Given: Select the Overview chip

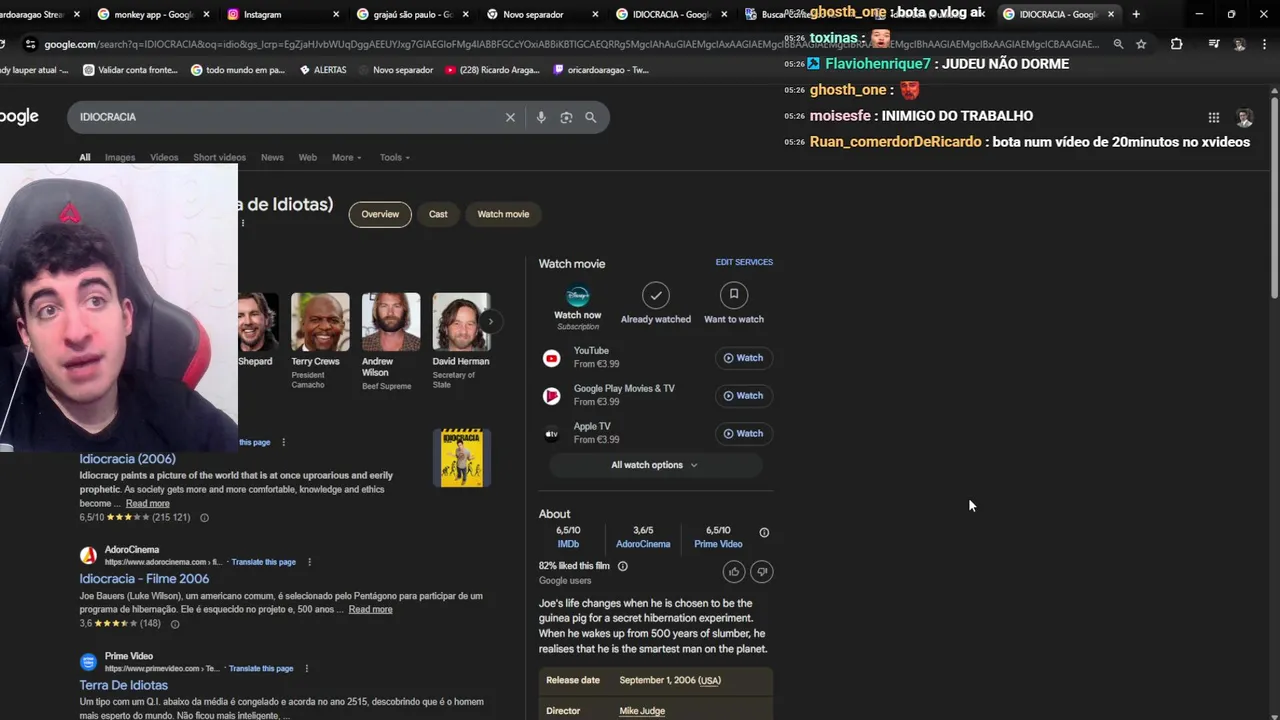Looking at the screenshot, I should [x=380, y=214].
